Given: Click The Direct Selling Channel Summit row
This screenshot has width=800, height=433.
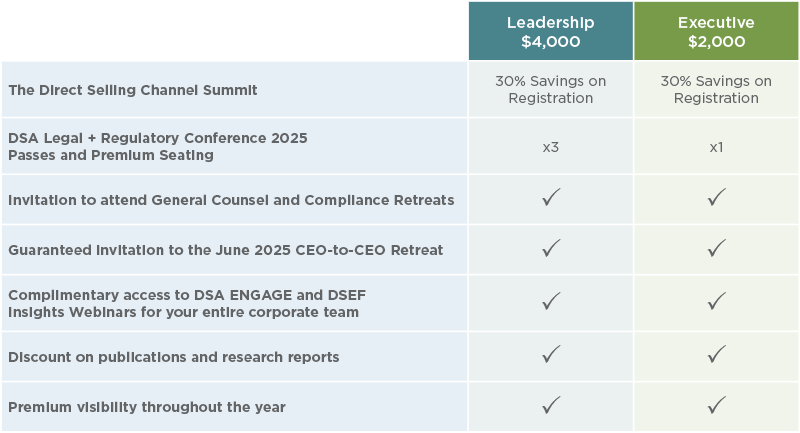Looking at the screenshot, I should (400, 90).
